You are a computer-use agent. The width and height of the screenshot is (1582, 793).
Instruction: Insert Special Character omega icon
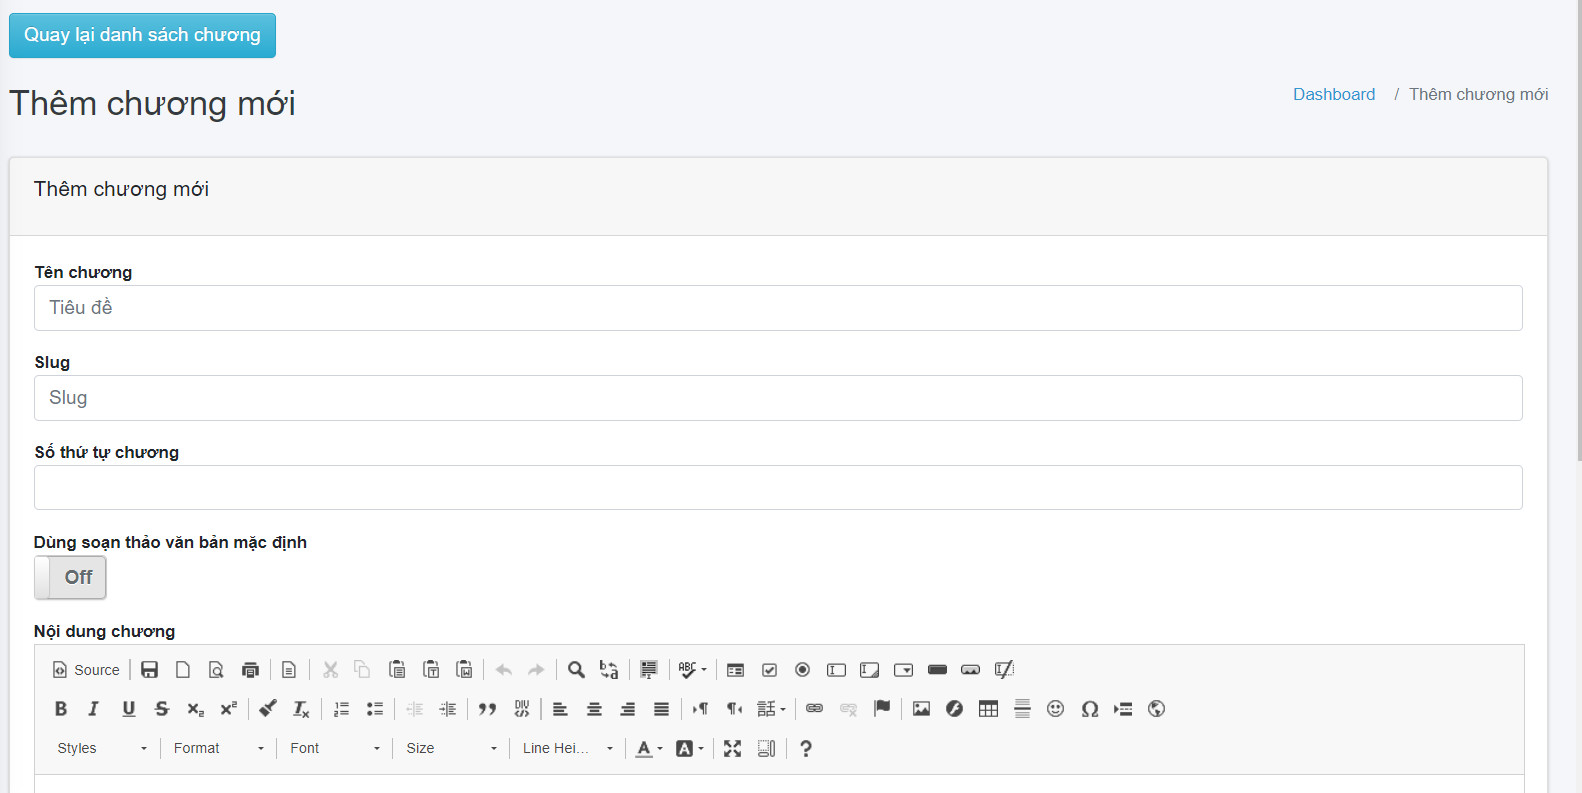1090,709
